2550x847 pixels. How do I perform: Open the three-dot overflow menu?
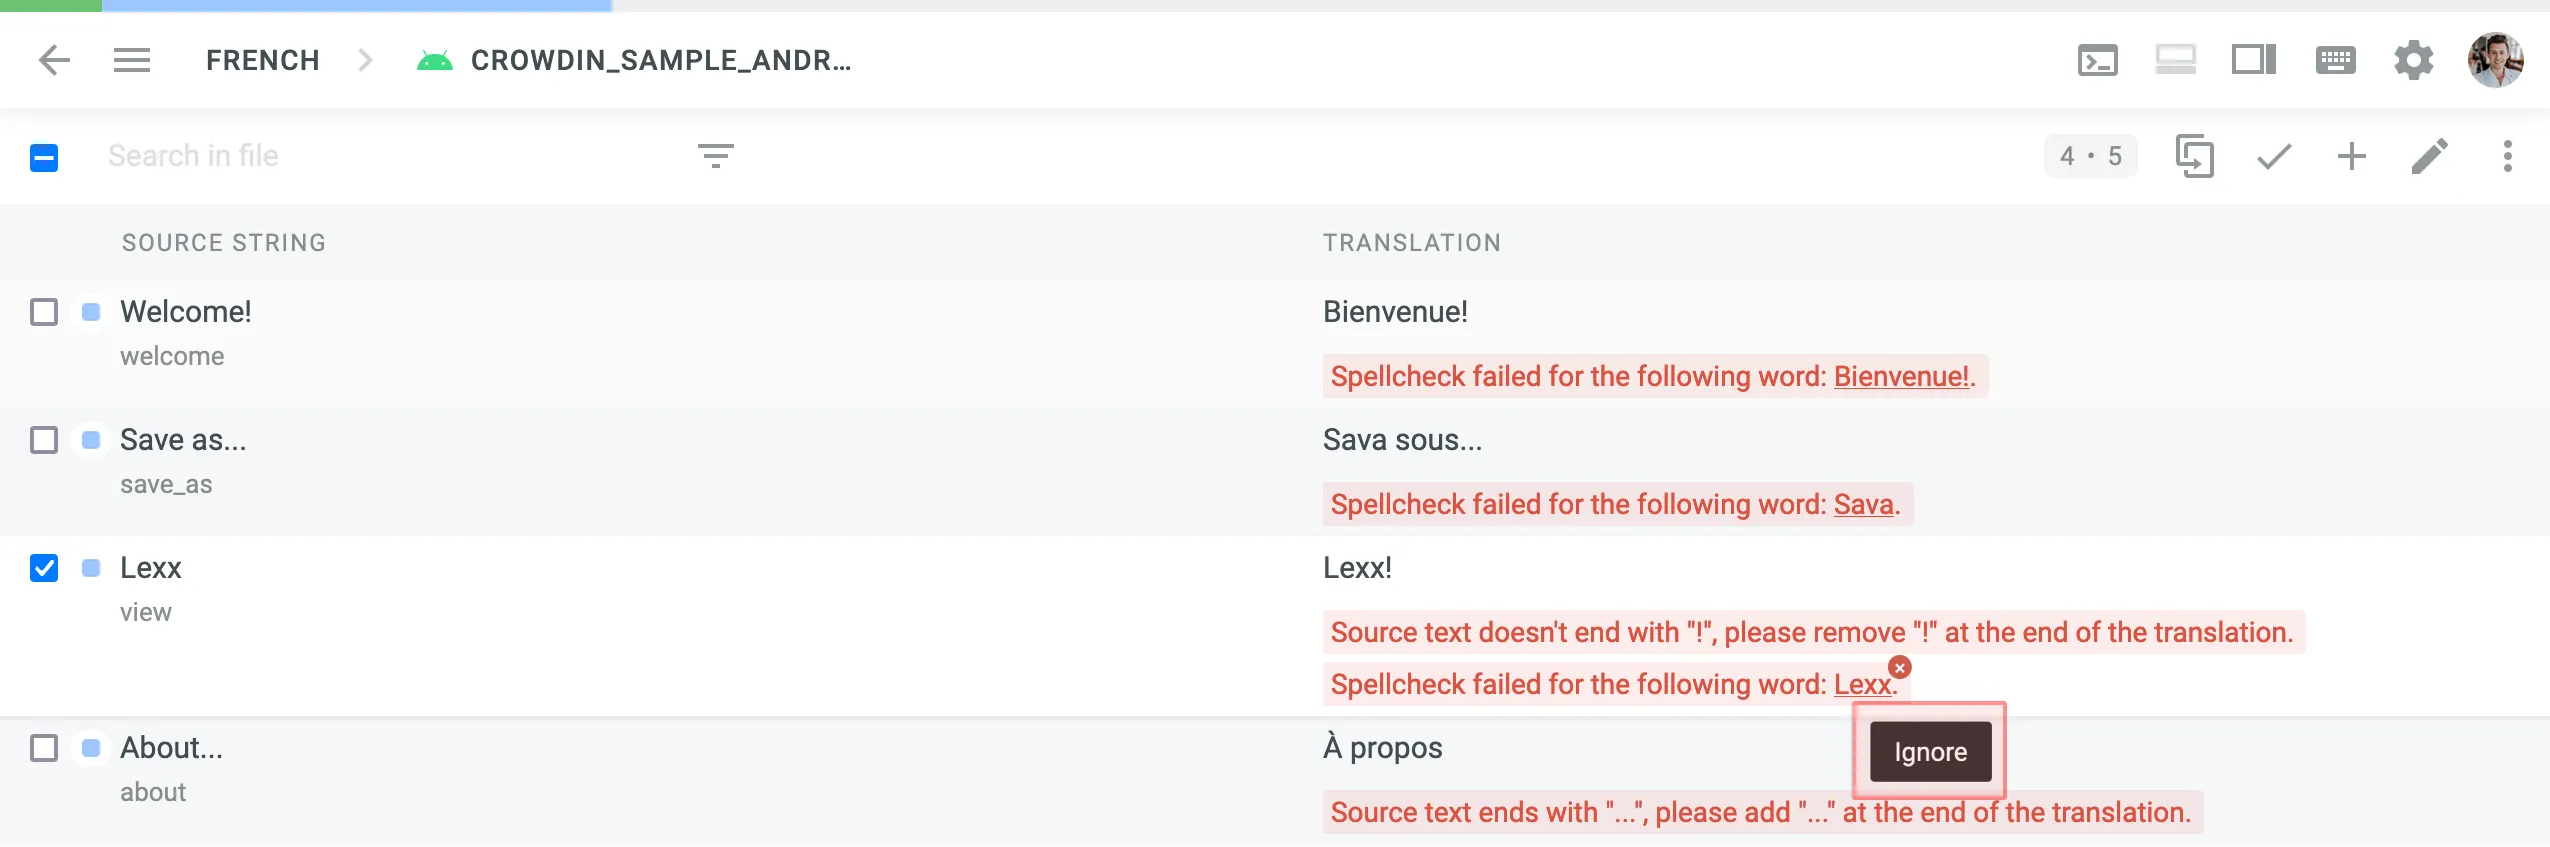click(2509, 156)
